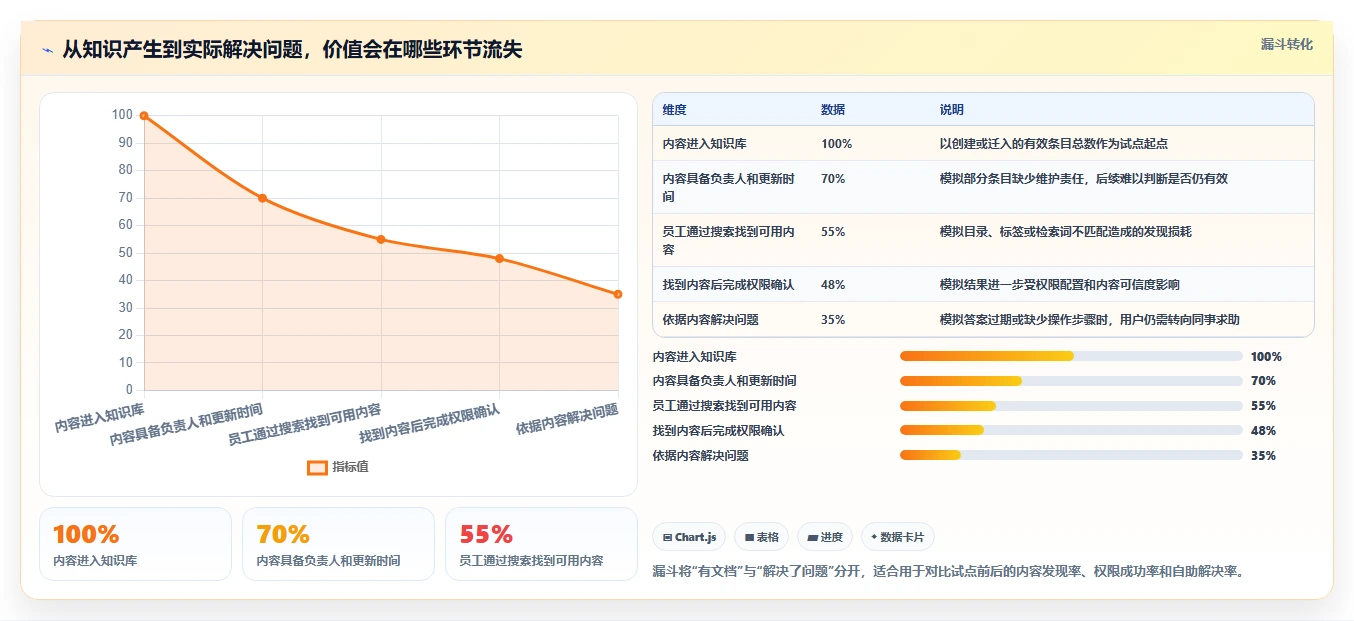Click the 70% progress bar
1354x621 pixels.
pos(1071,381)
